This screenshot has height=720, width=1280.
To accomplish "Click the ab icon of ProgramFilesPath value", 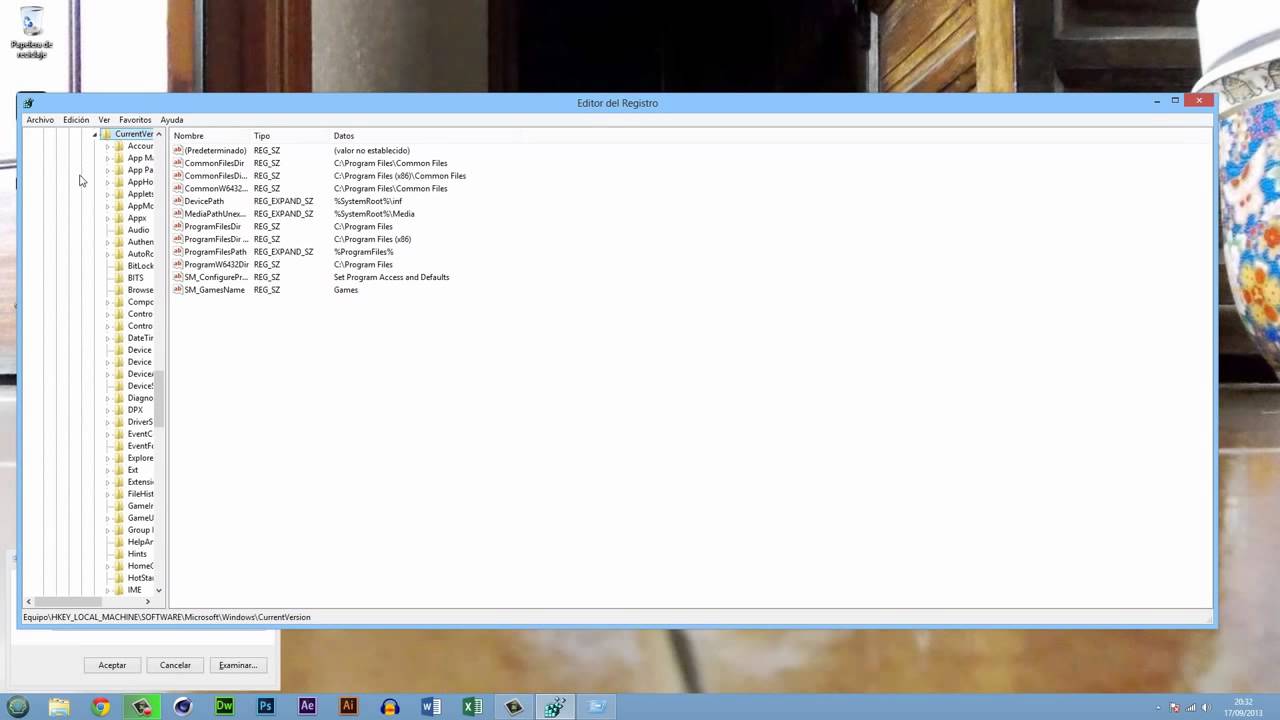I will coord(178,252).
